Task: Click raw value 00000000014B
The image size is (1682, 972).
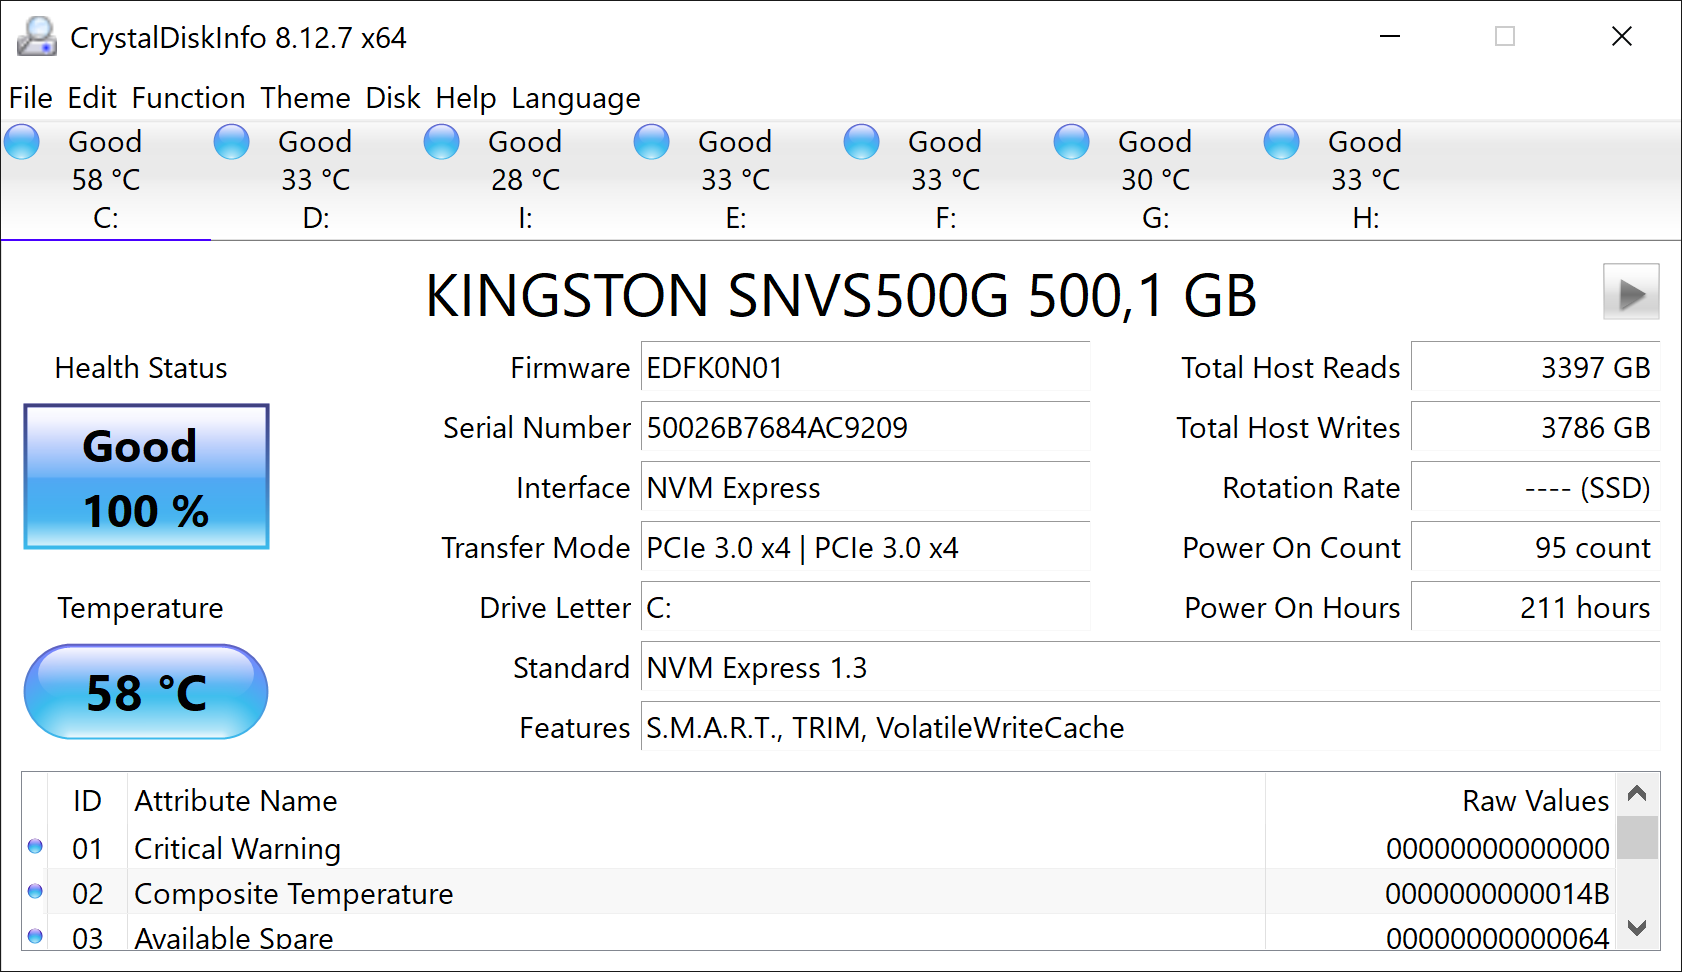Action: click(x=1497, y=893)
